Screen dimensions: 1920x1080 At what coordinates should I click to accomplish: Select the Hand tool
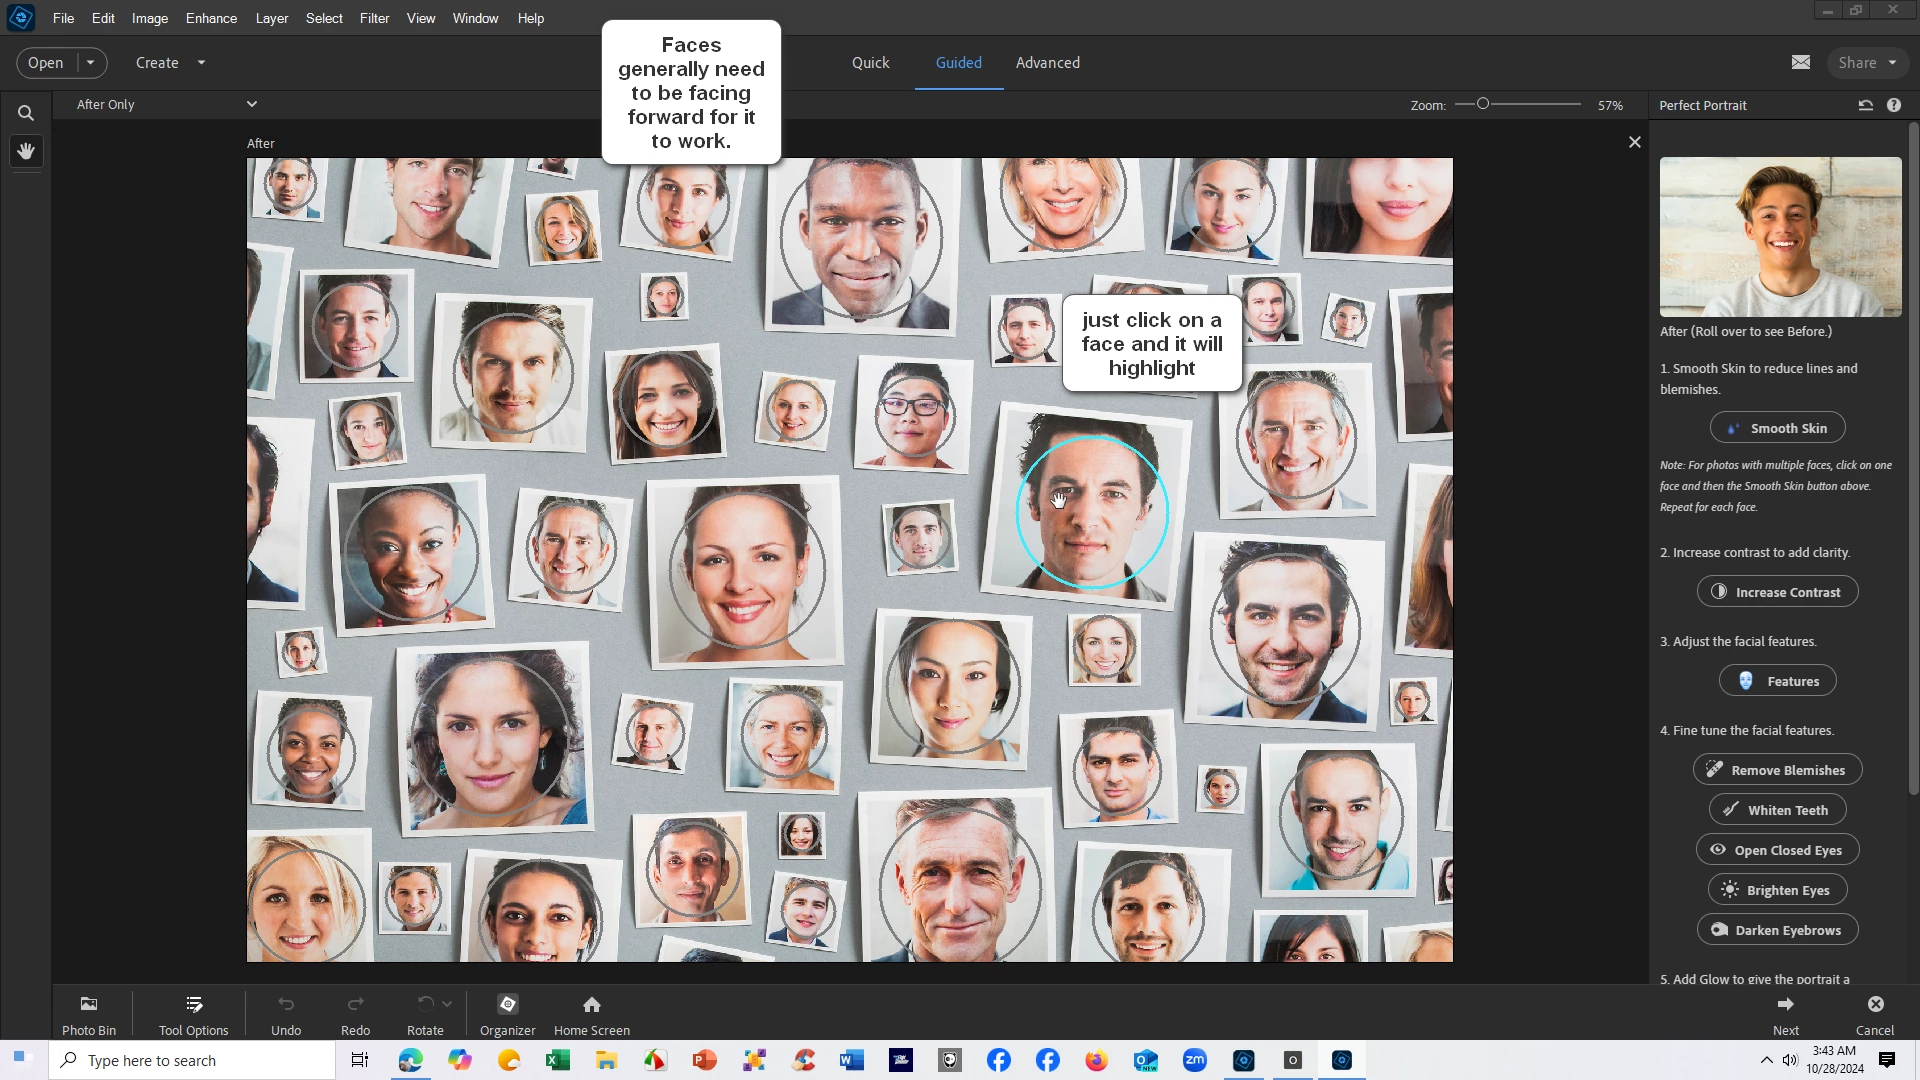[x=26, y=151]
